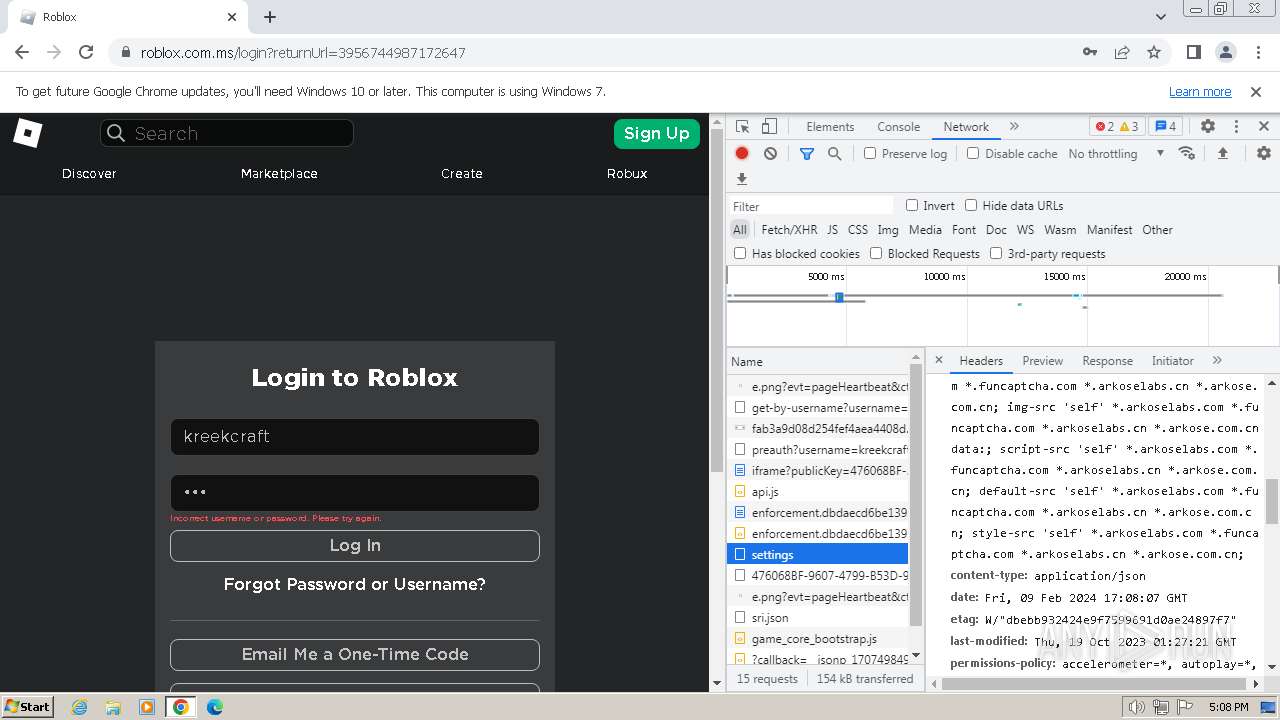Open the Response tab of request
The width and height of the screenshot is (1280, 720).
pyautogui.click(x=1107, y=361)
